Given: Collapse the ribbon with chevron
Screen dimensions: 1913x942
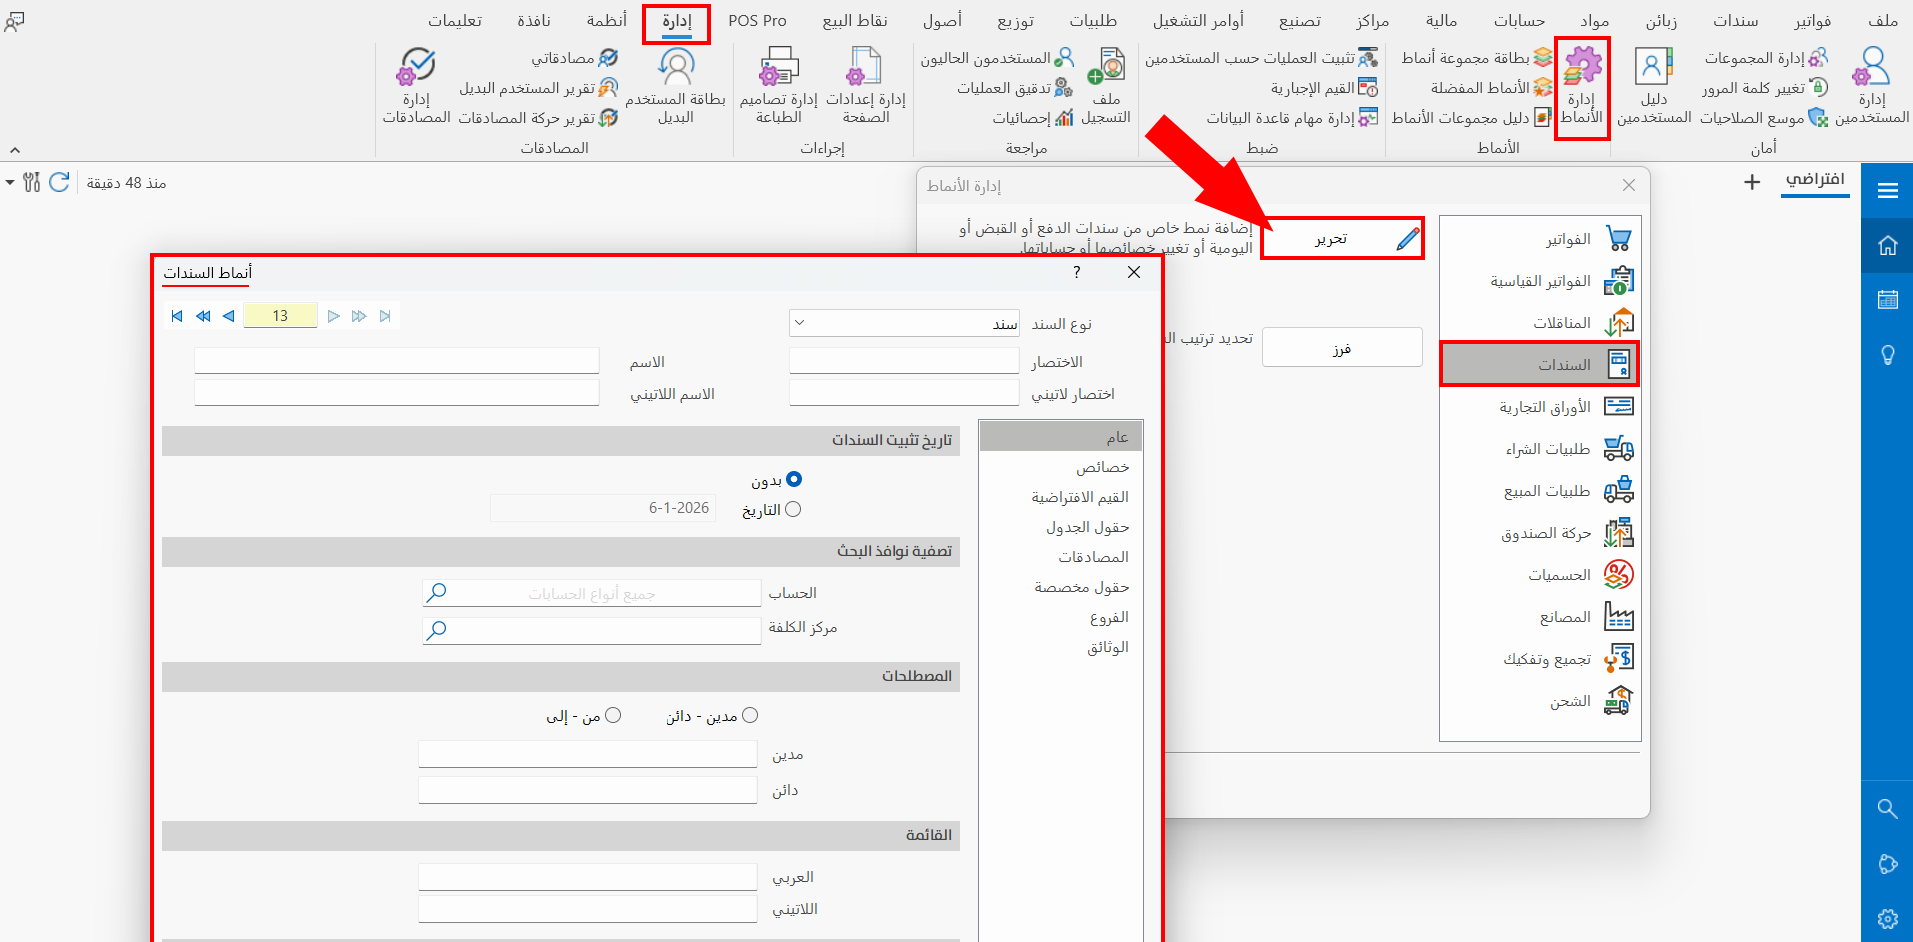Looking at the screenshot, I should coord(15,150).
